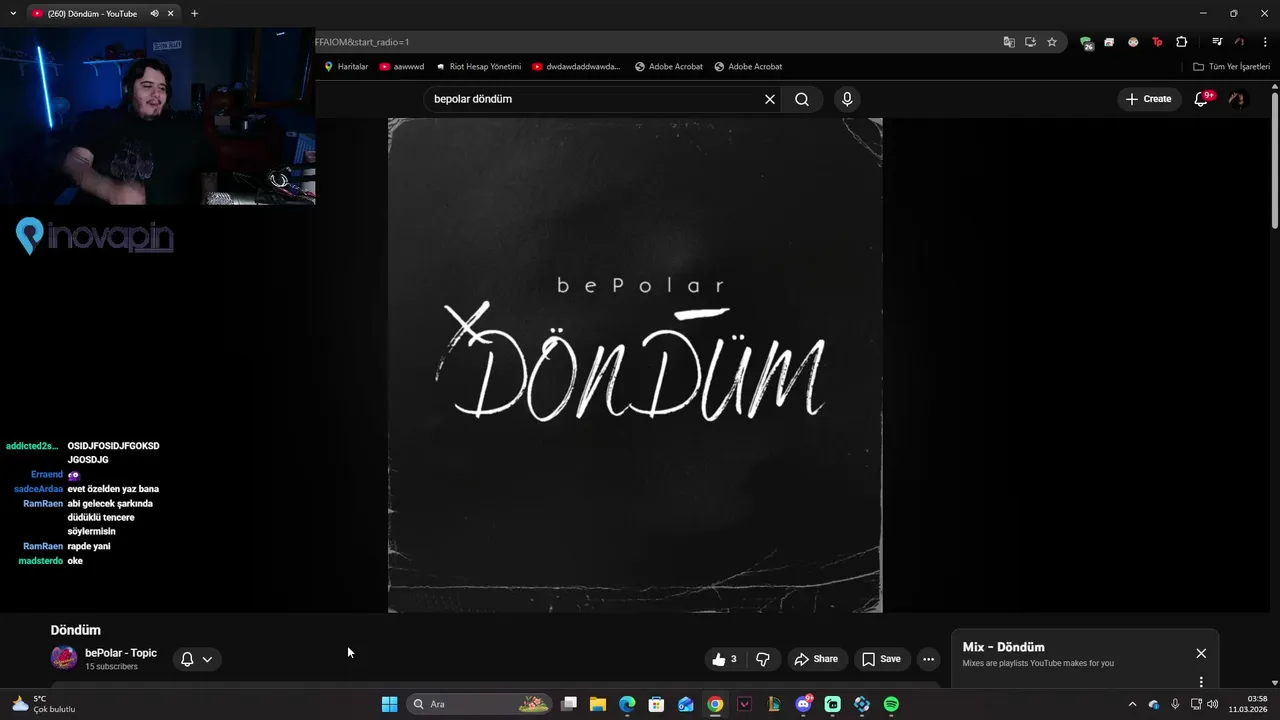1280x720 pixels.
Task: Show hidden system tray icons
Action: tap(1132, 704)
